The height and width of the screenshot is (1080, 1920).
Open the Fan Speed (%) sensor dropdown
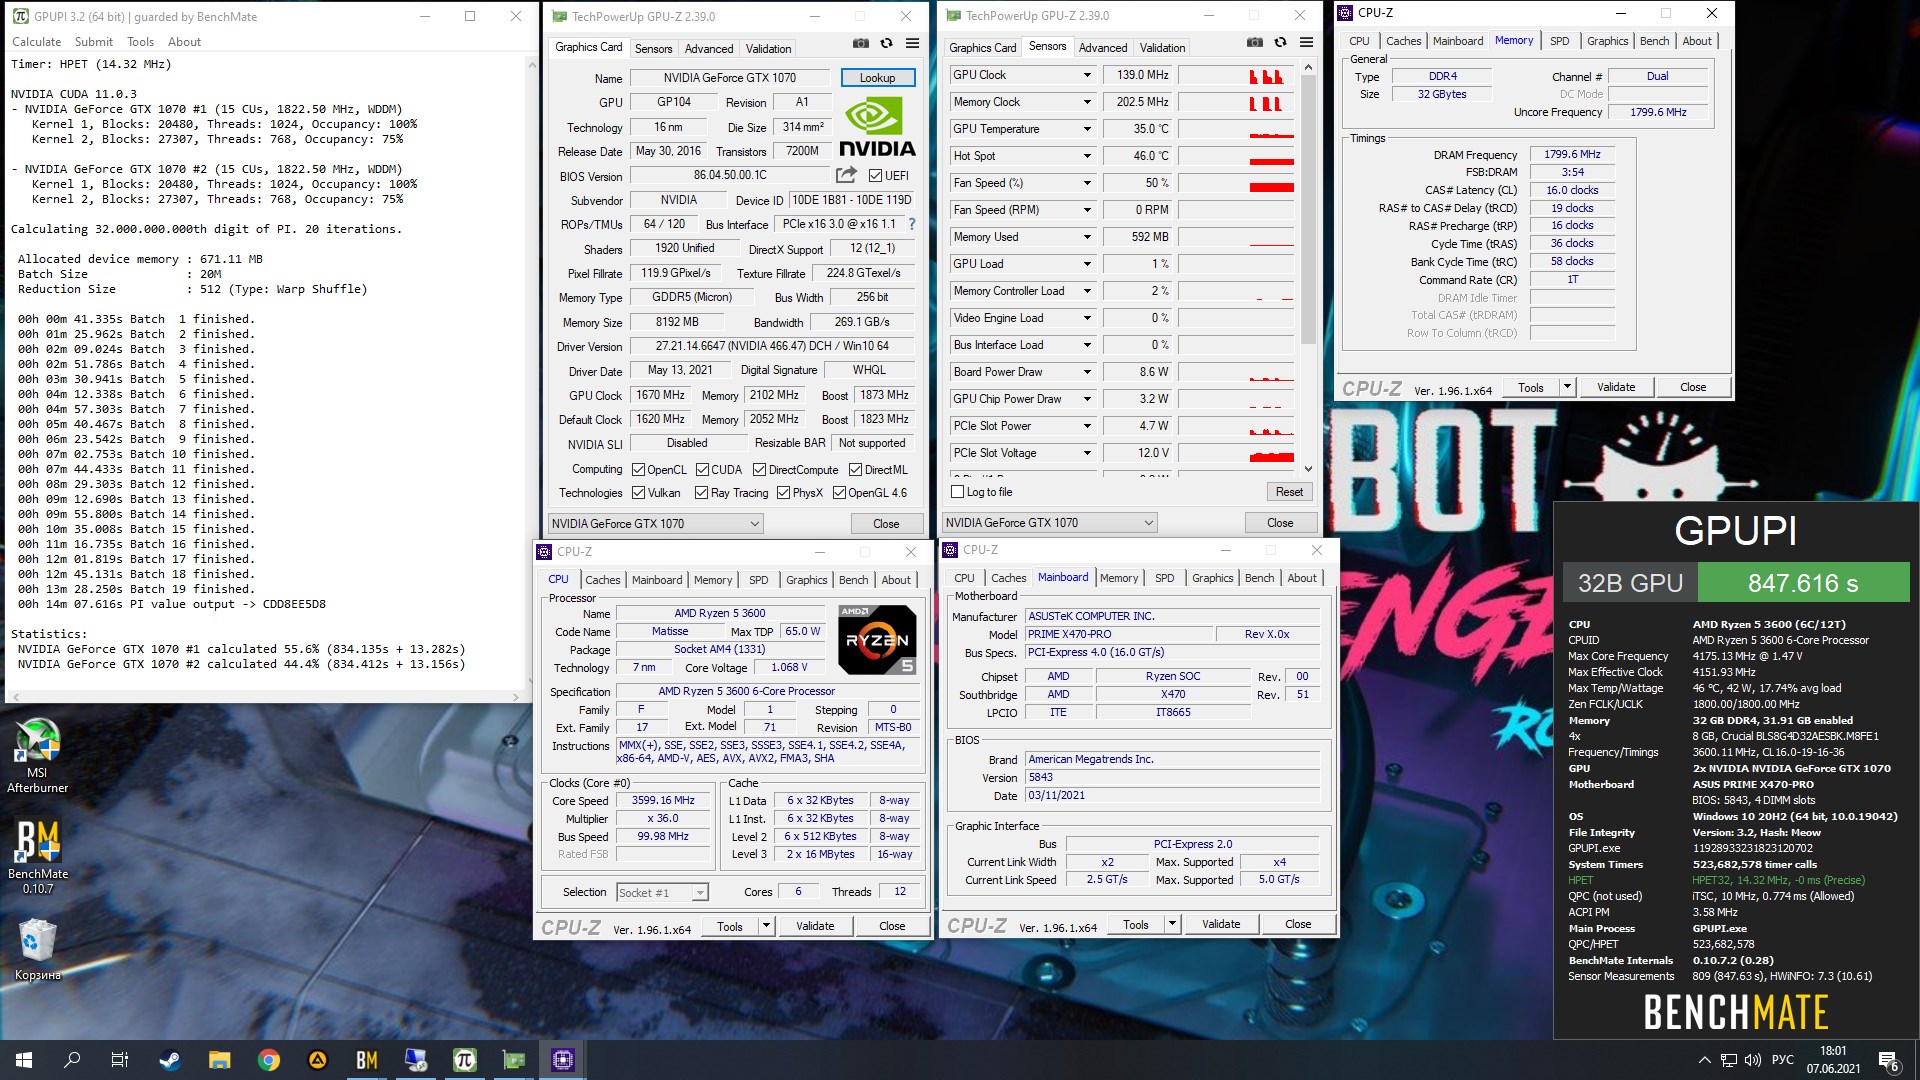(1087, 183)
